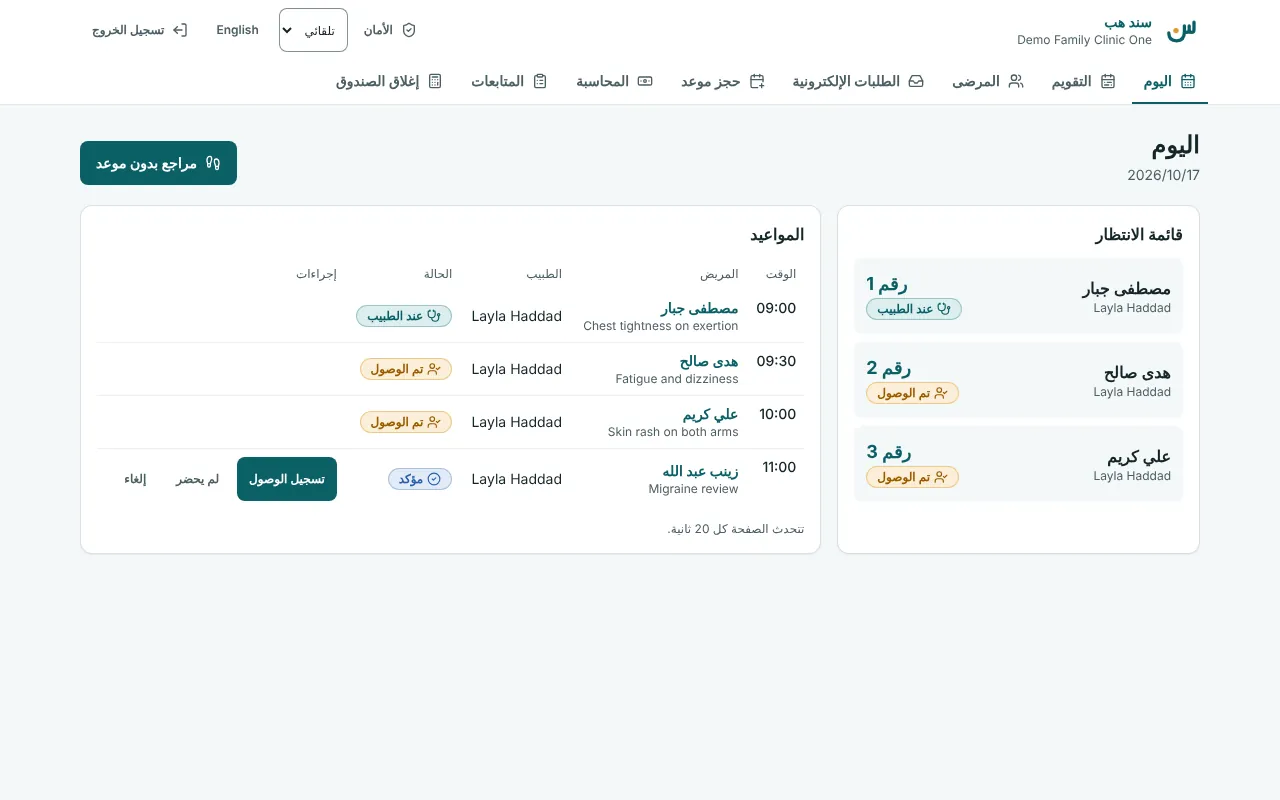Screen dimensions: 1280x800
Task: Open patient مصطفى جبار in appointments table
Action: 700,309
